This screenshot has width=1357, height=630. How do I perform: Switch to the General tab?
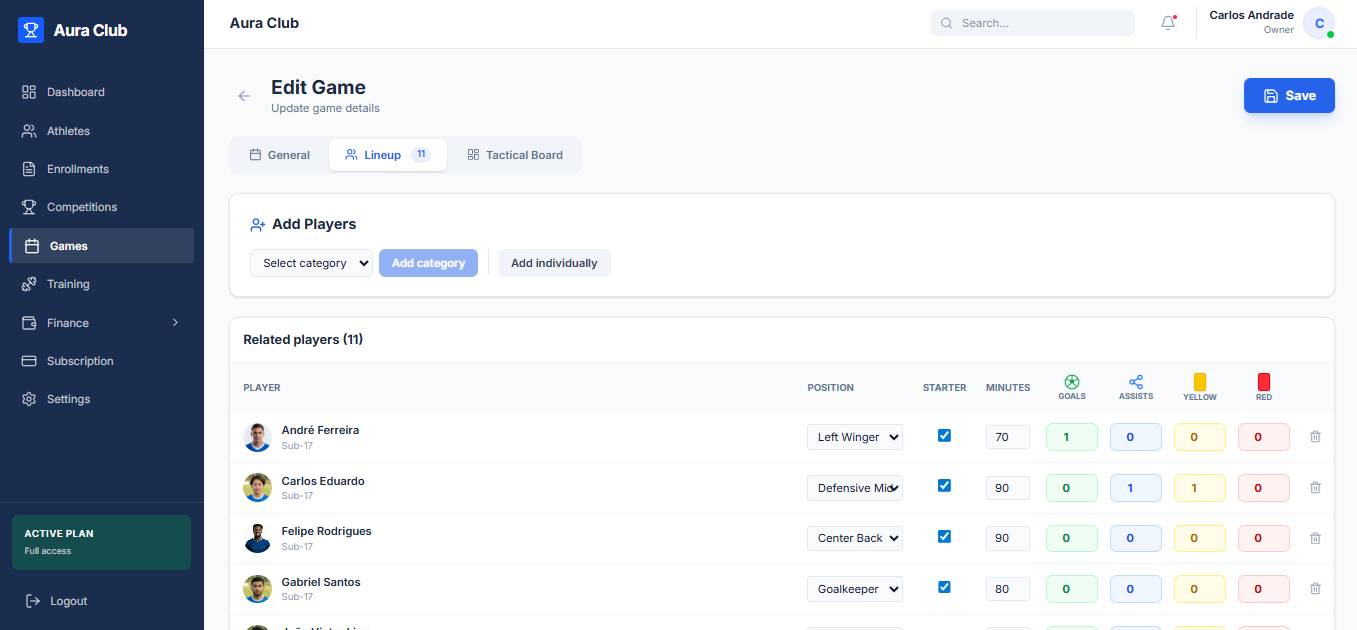pos(279,155)
